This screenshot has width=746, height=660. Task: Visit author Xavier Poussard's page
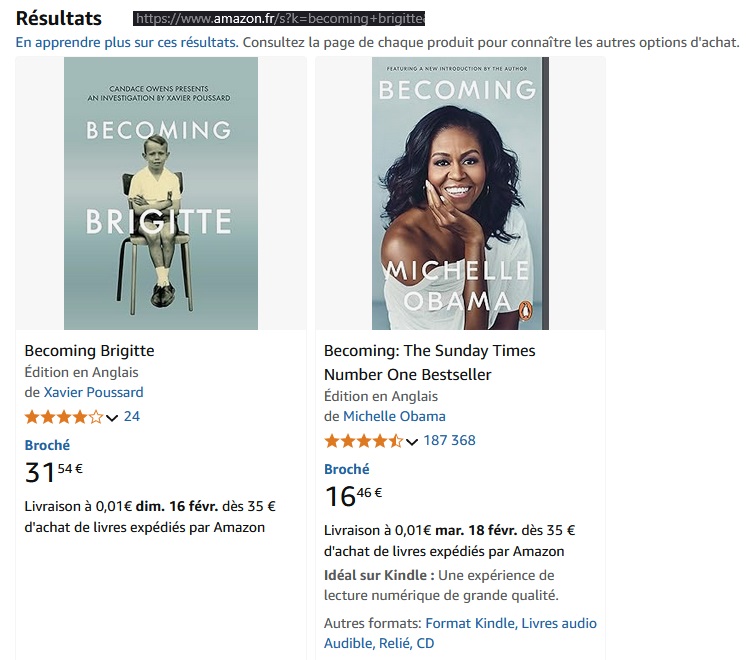pyautogui.click(x=93, y=392)
